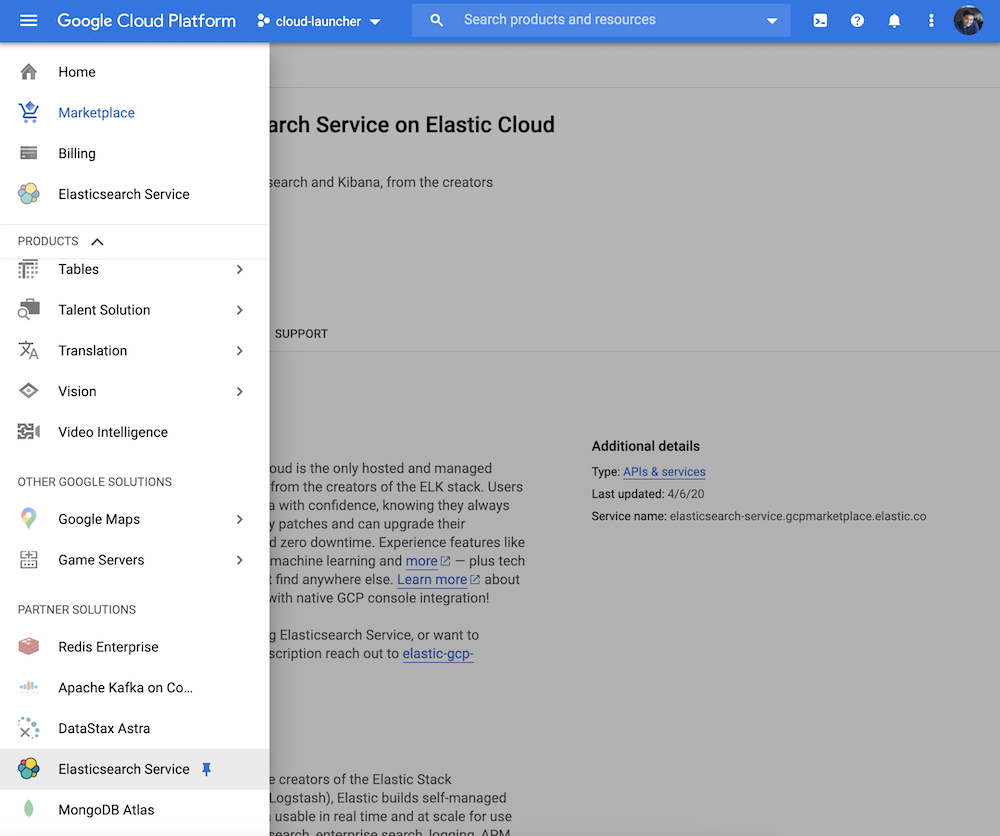This screenshot has height=836, width=1000.
Task: Select Video Intelligence menu item
Action: [135, 432]
